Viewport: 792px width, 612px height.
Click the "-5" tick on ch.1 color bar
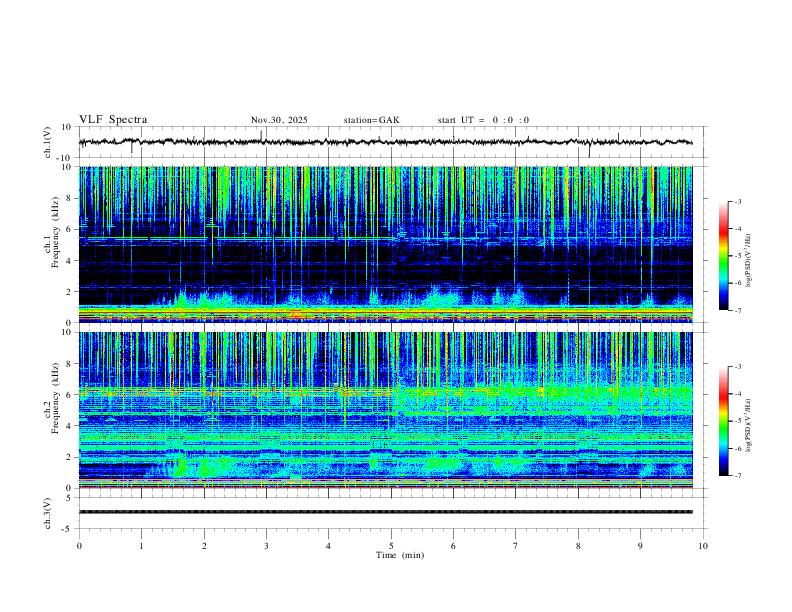738,256
